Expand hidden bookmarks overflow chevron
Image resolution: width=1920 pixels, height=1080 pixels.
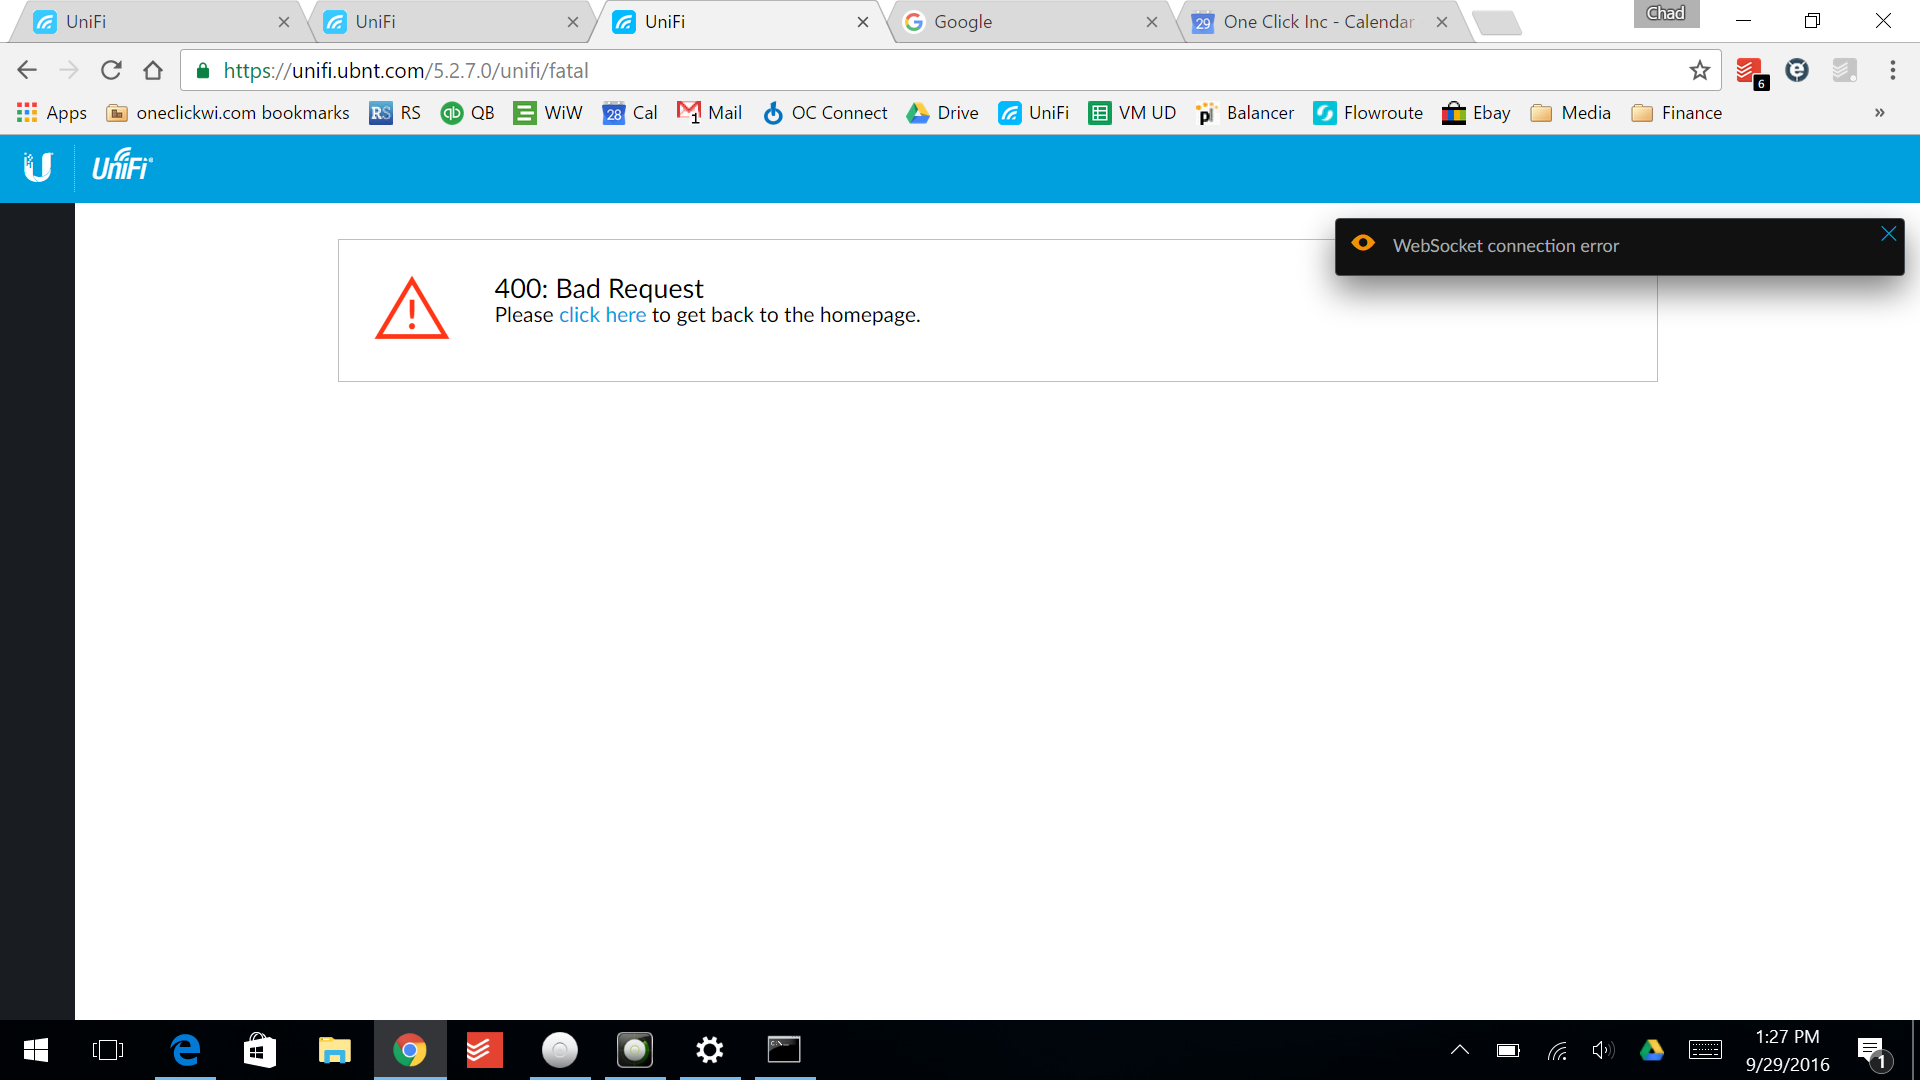[1879, 113]
